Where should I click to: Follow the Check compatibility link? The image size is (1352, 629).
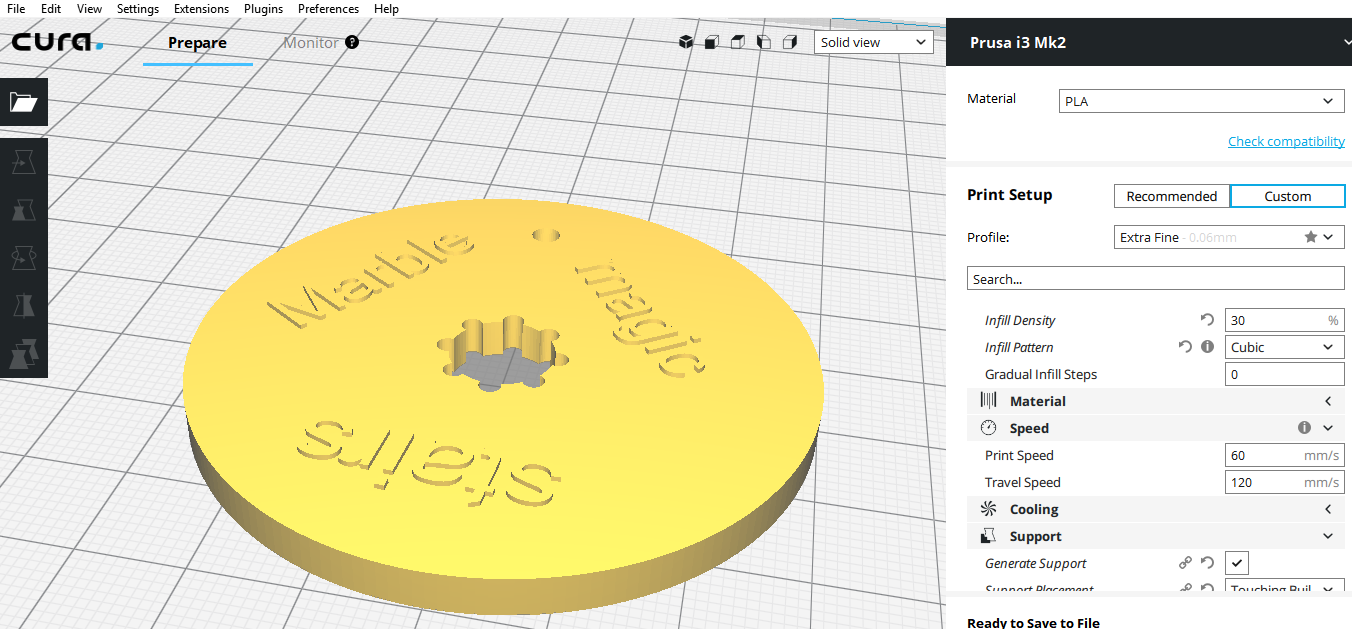pyautogui.click(x=1286, y=141)
